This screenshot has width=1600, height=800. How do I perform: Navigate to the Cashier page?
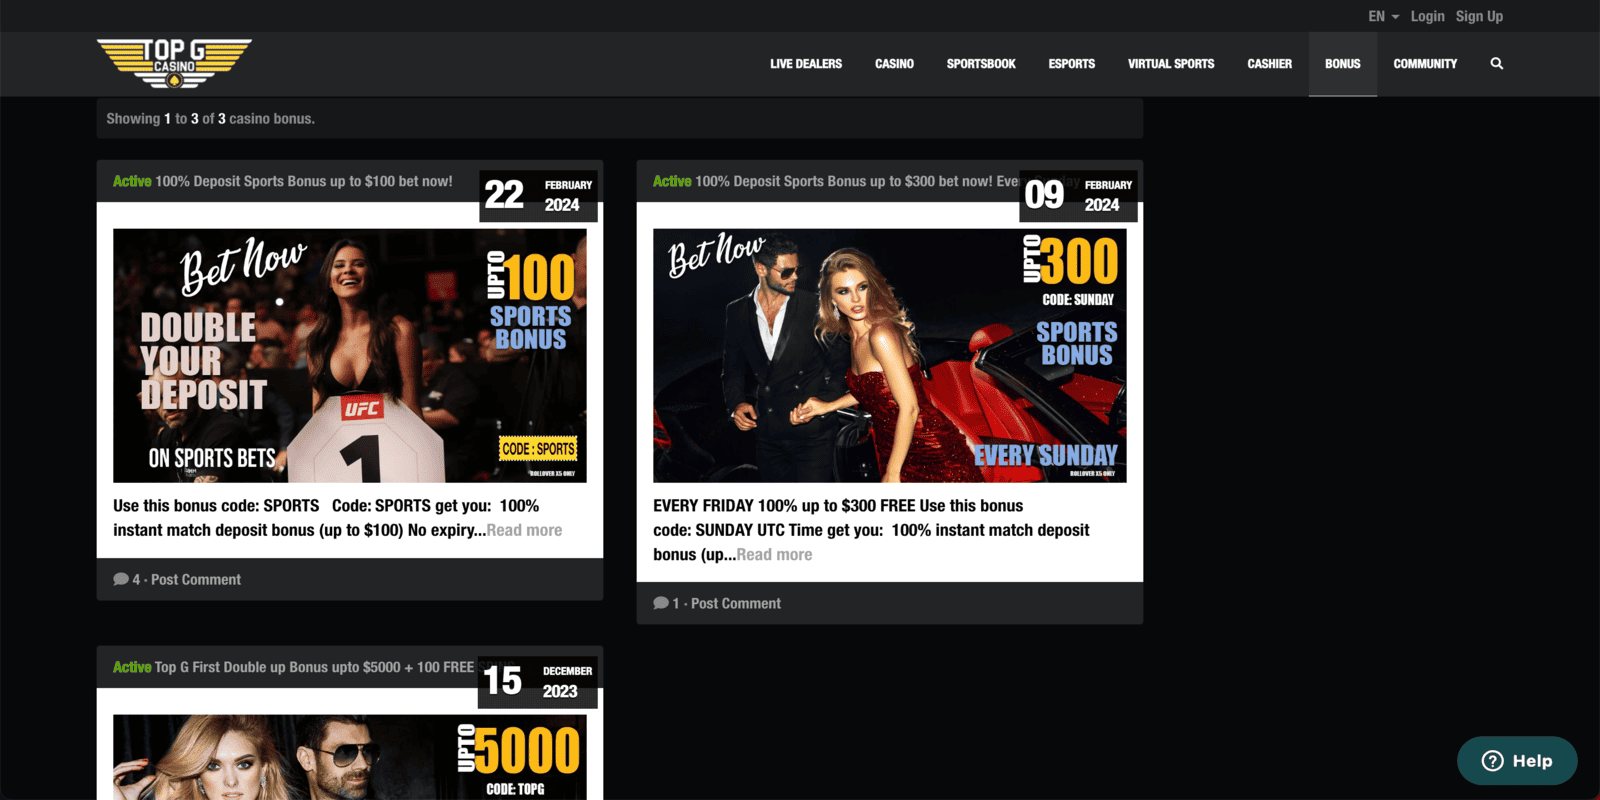(x=1269, y=64)
